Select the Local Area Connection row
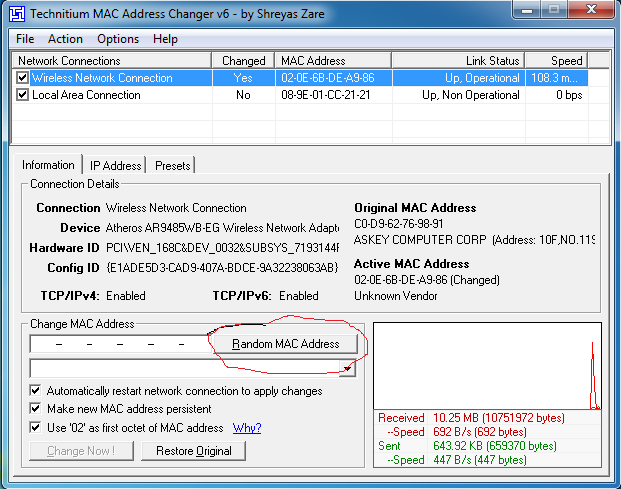The width and height of the screenshot is (621, 489). tap(300, 95)
